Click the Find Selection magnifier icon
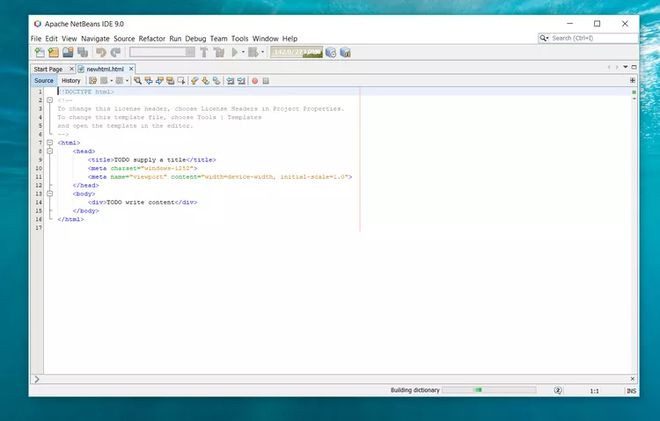Image resolution: width=660 pixels, height=421 pixels. pyautogui.click(x=138, y=81)
